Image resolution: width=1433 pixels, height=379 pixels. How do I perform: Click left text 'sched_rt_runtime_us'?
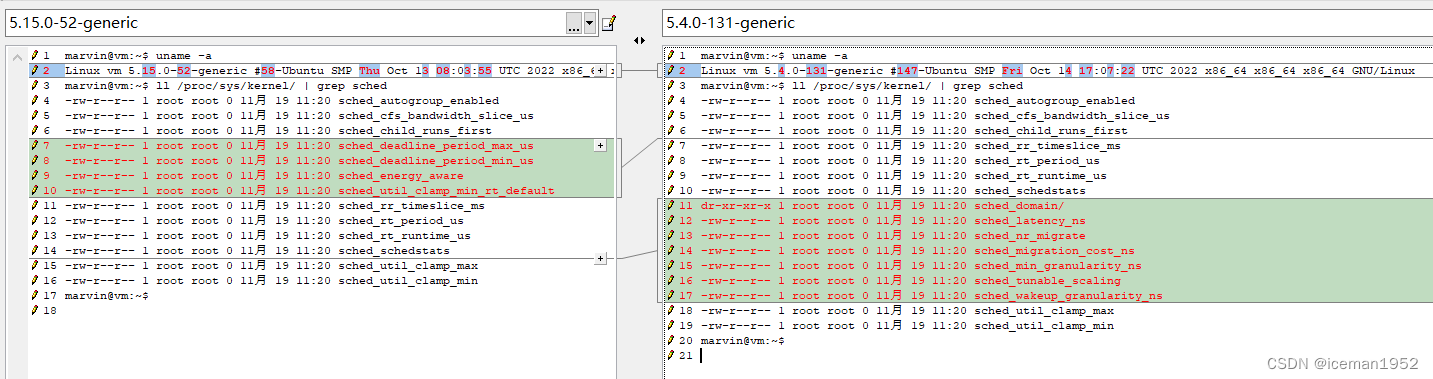tap(404, 236)
